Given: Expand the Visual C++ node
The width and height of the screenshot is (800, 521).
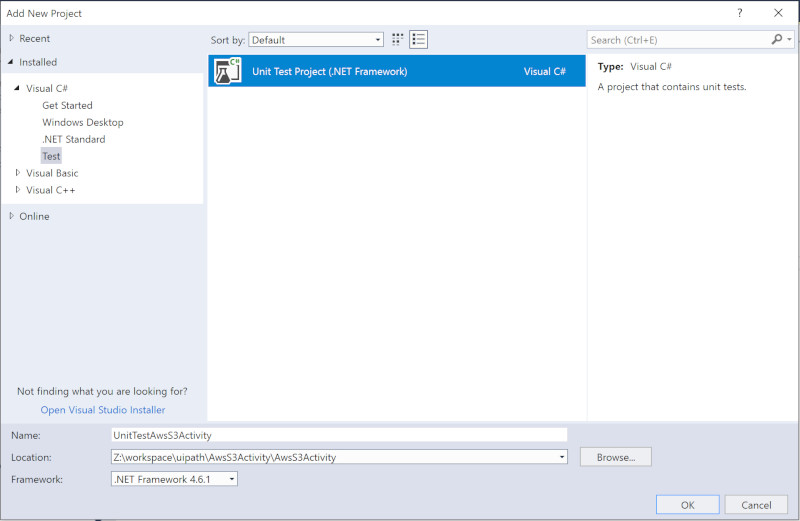Looking at the screenshot, I should pyautogui.click(x=18, y=190).
